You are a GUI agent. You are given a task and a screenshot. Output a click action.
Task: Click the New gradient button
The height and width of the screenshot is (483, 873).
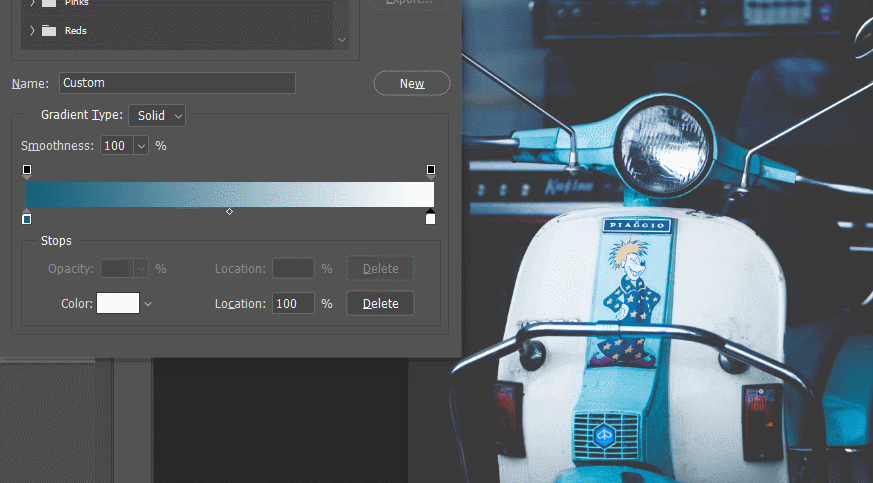411,83
